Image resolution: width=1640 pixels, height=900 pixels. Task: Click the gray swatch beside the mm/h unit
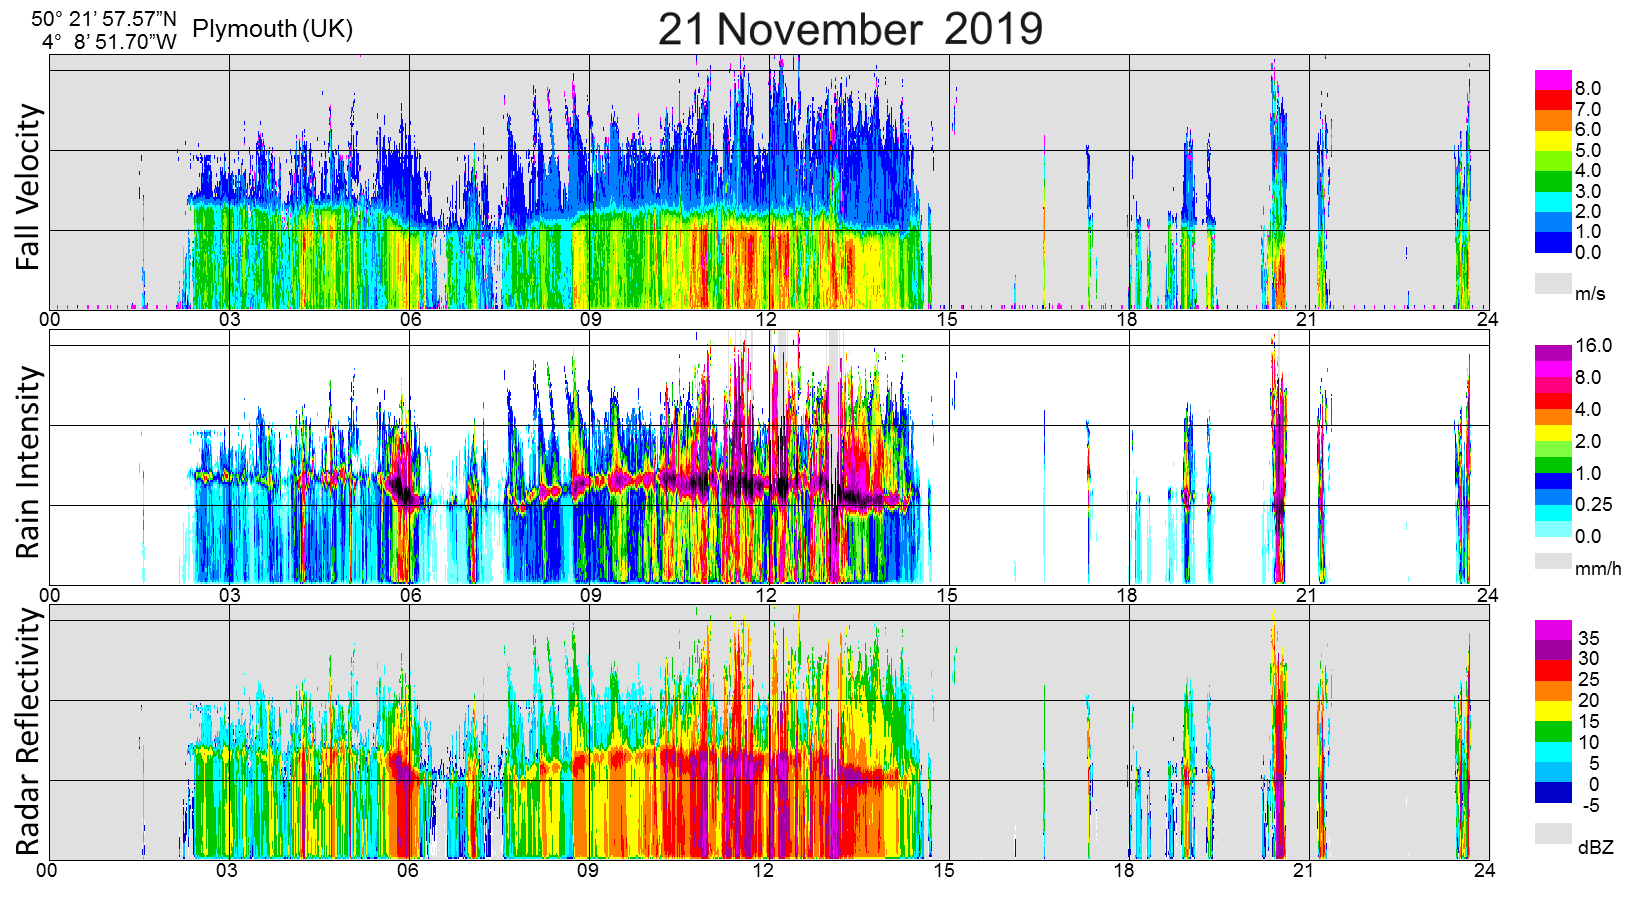pyautogui.click(x=1553, y=560)
